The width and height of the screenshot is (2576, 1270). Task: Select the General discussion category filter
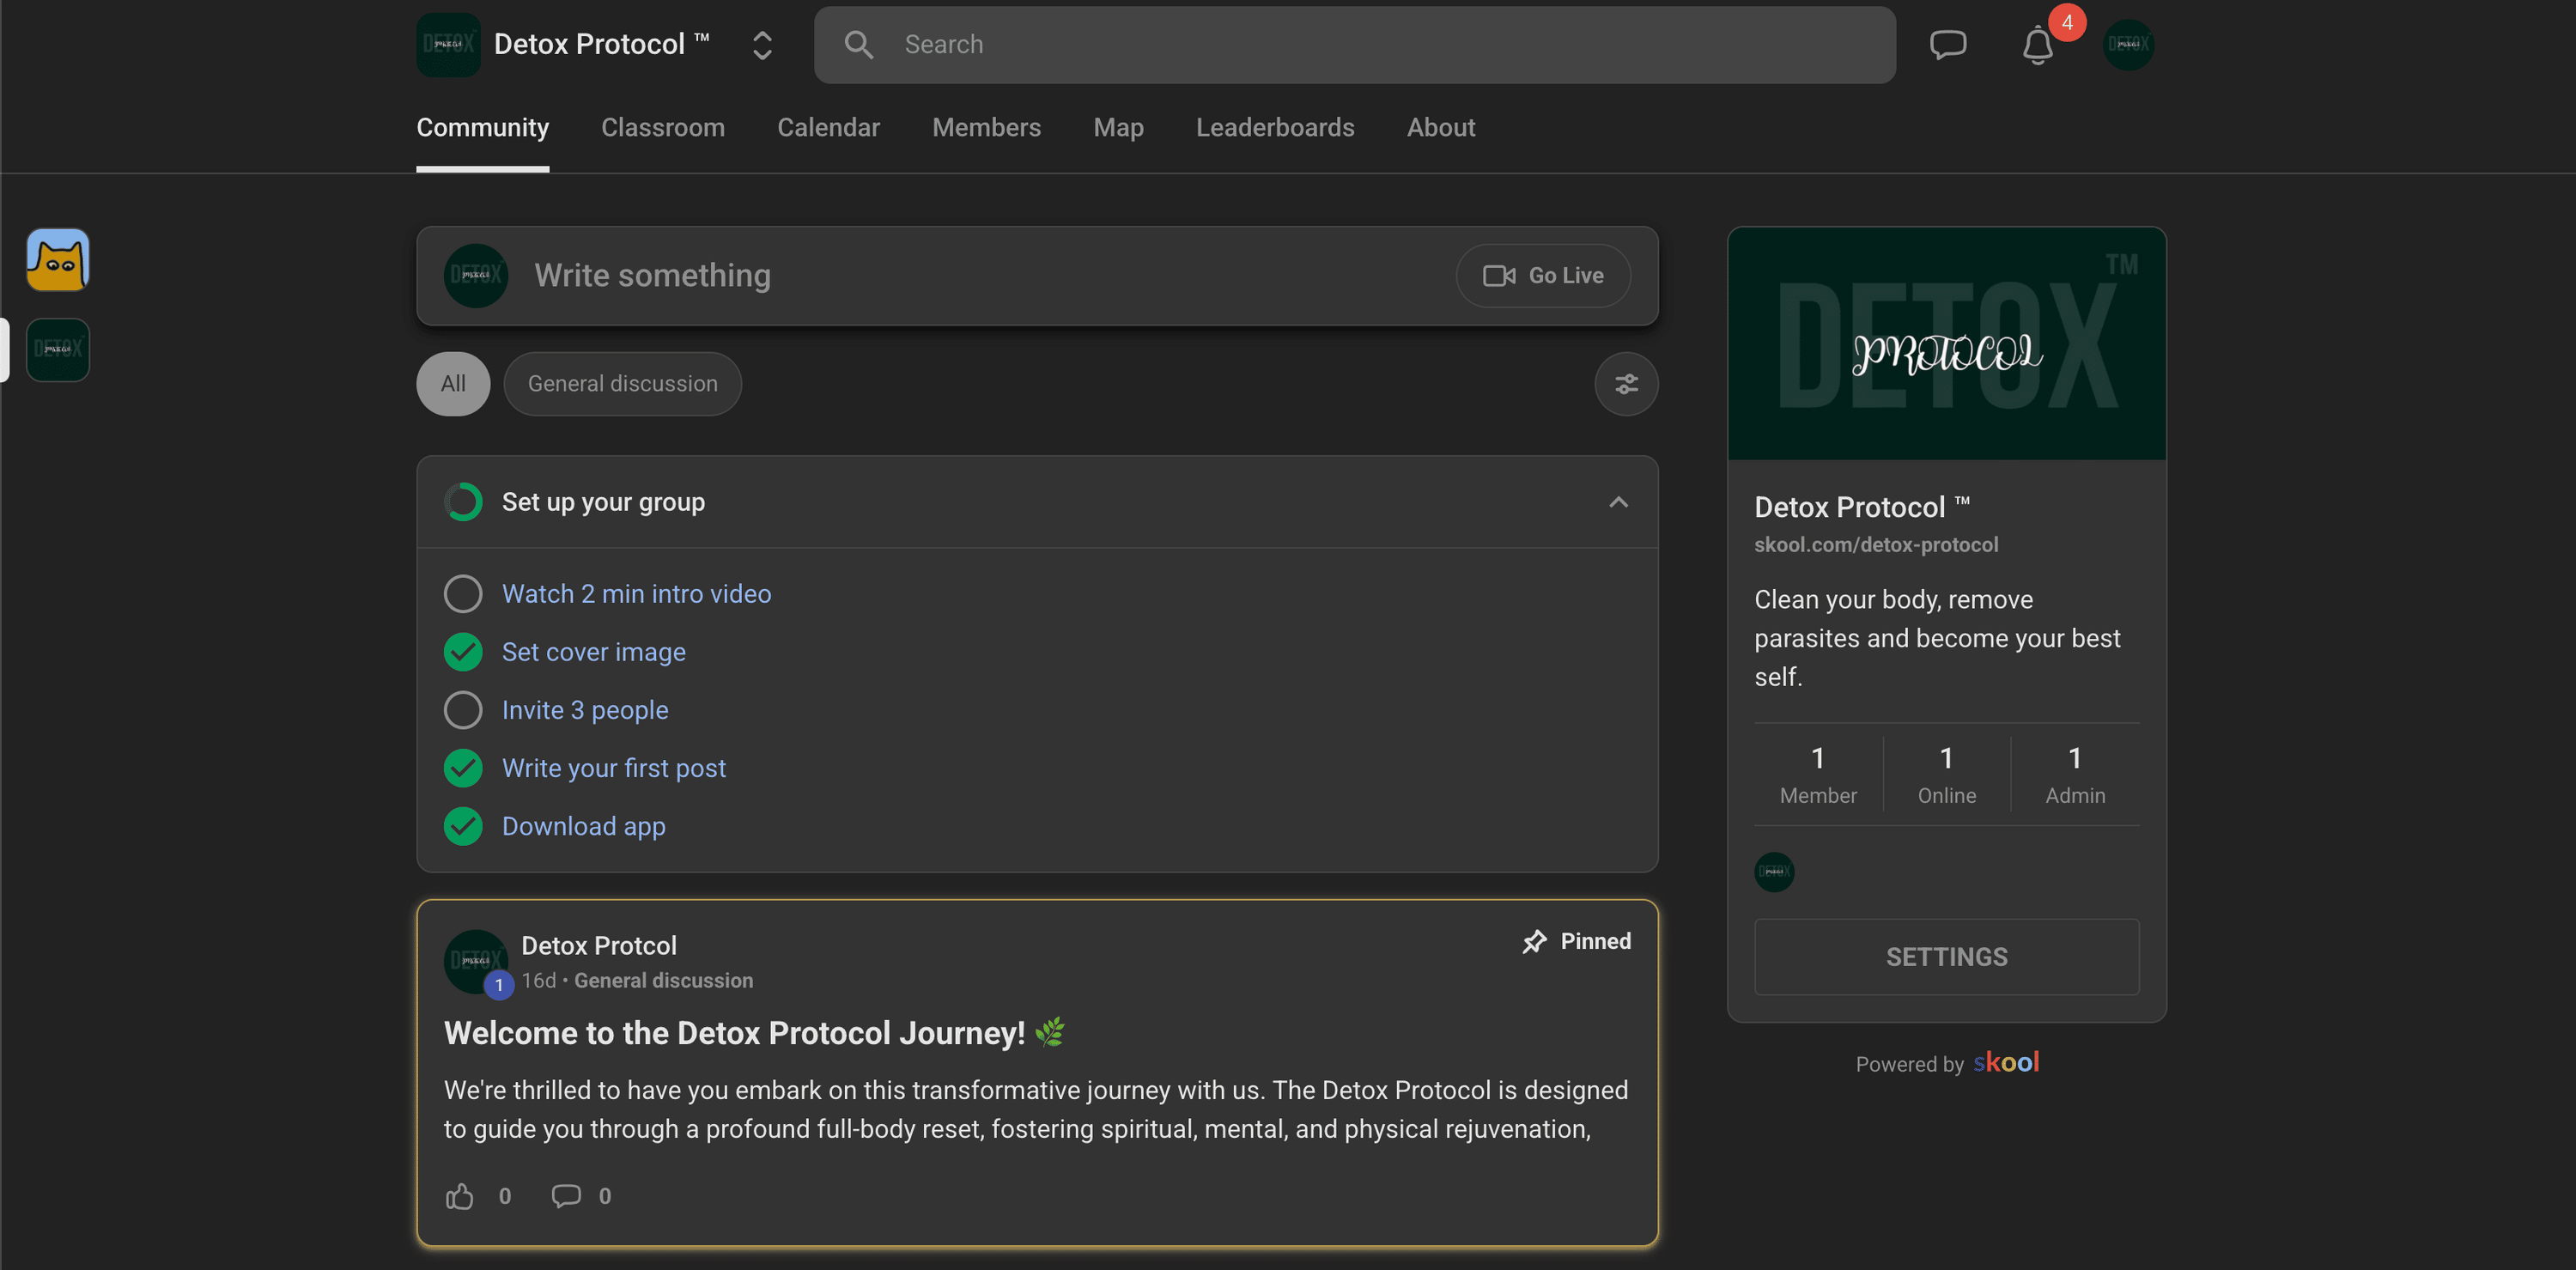point(622,384)
